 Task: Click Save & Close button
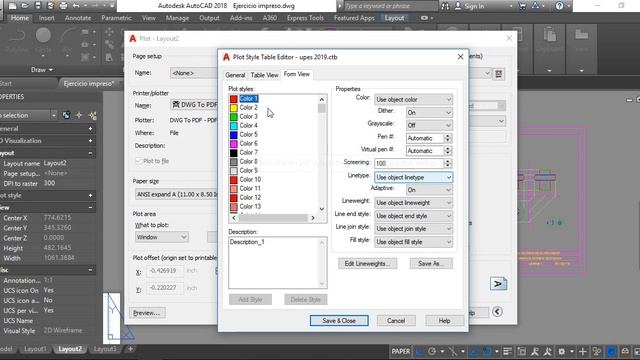(x=339, y=321)
